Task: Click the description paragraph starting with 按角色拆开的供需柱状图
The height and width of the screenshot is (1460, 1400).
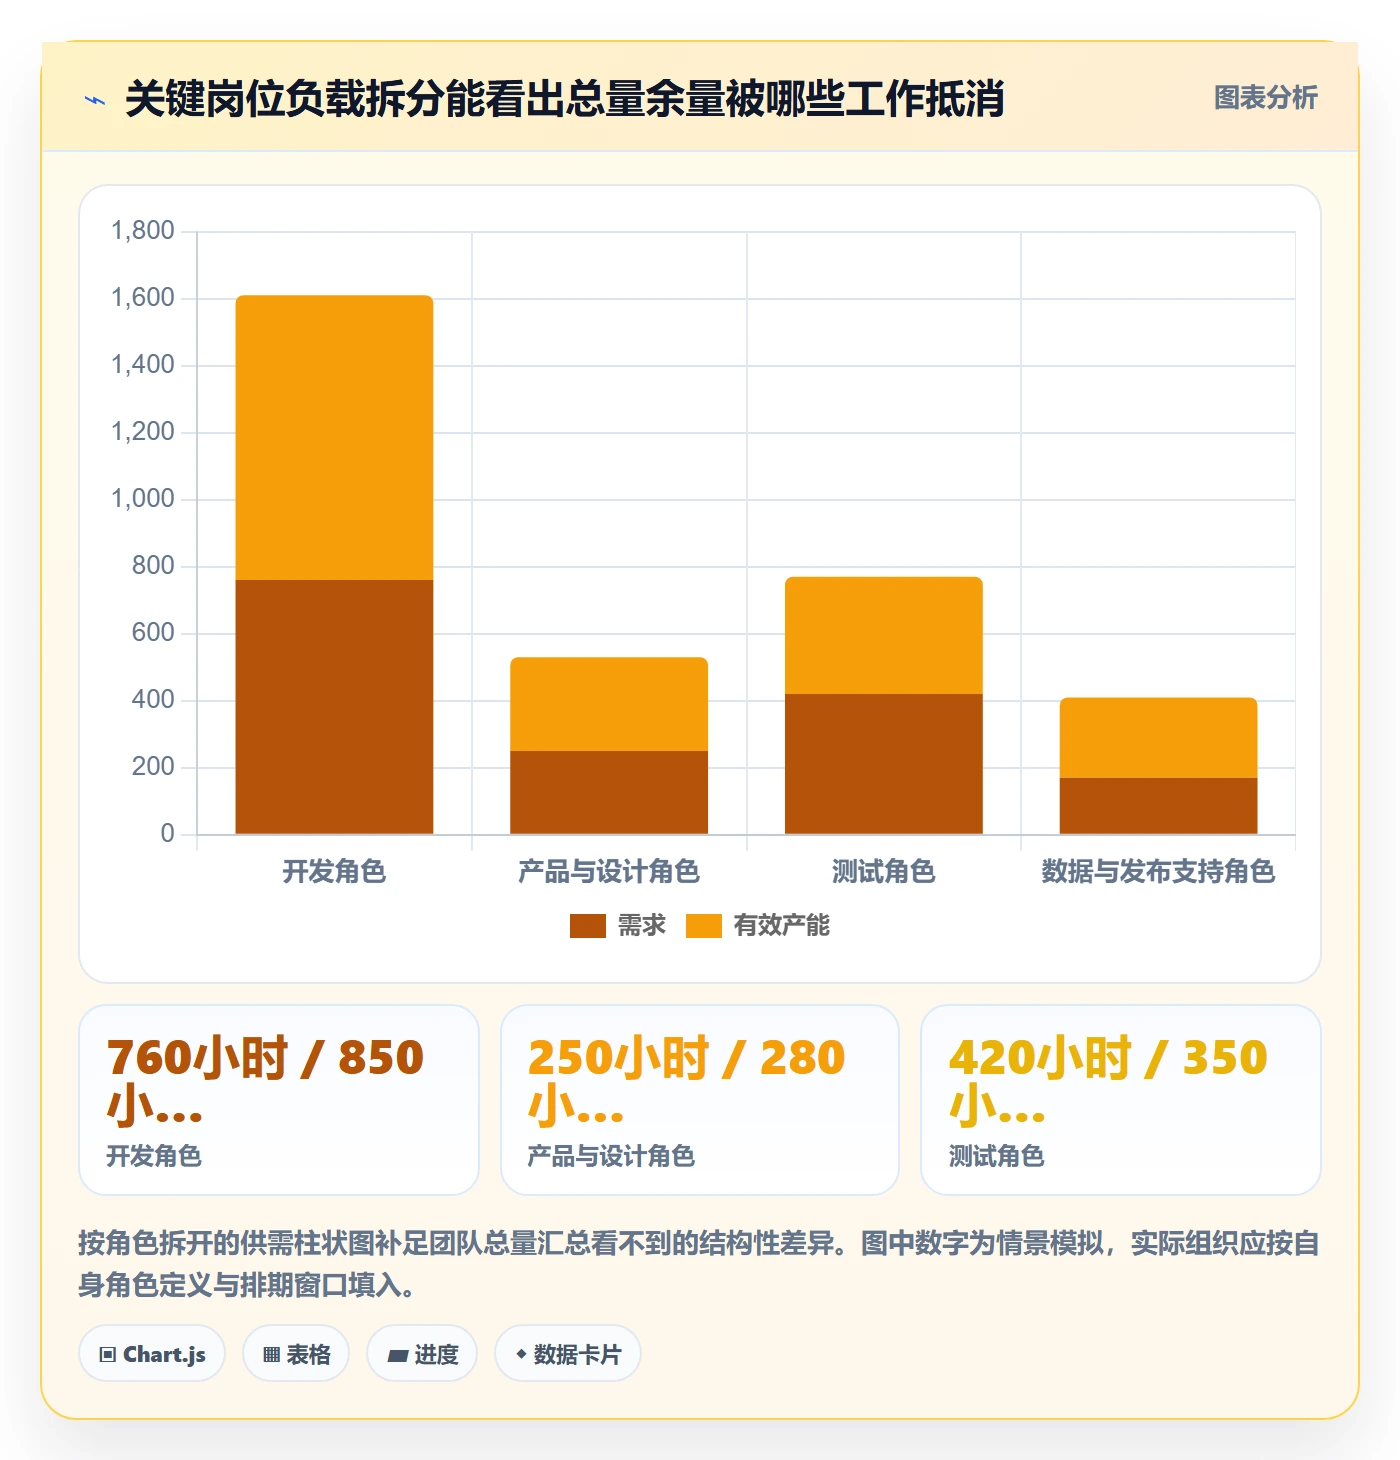Action: 699,1264
